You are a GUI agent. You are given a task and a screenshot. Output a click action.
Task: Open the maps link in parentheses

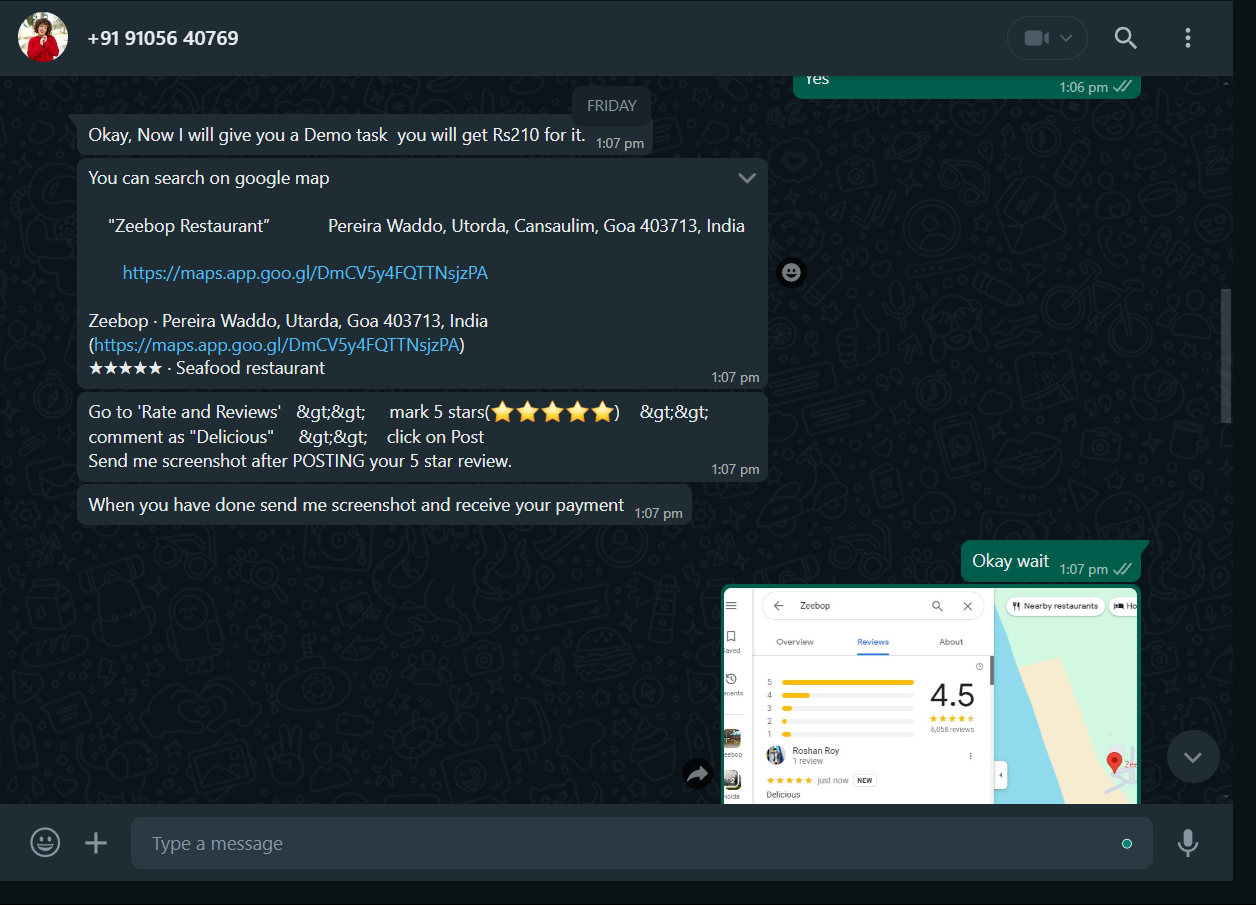point(277,345)
